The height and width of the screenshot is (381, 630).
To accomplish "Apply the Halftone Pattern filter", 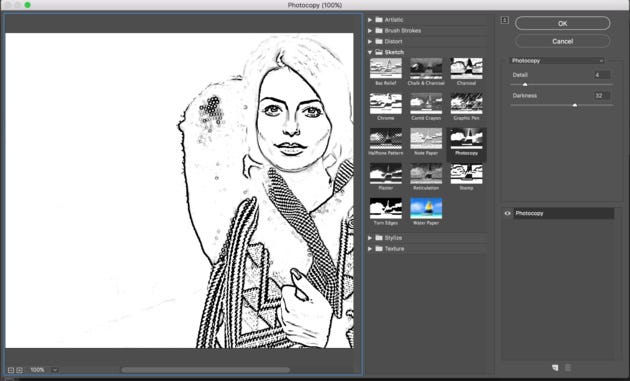I will pyautogui.click(x=385, y=139).
